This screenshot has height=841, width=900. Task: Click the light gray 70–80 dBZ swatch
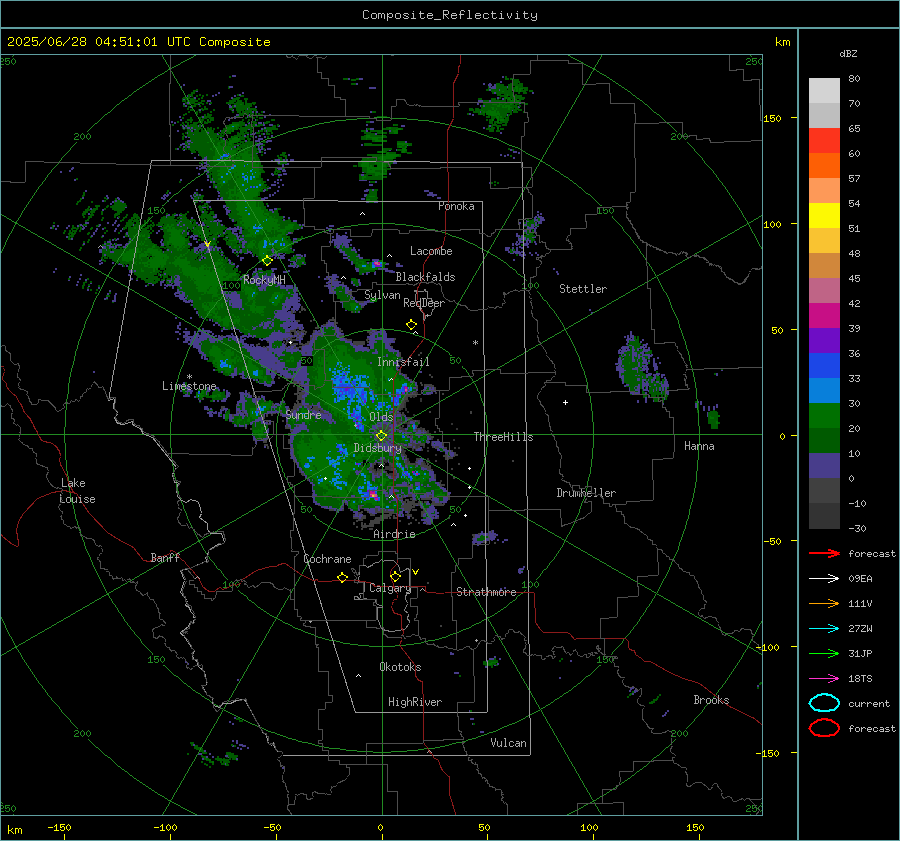[824, 90]
